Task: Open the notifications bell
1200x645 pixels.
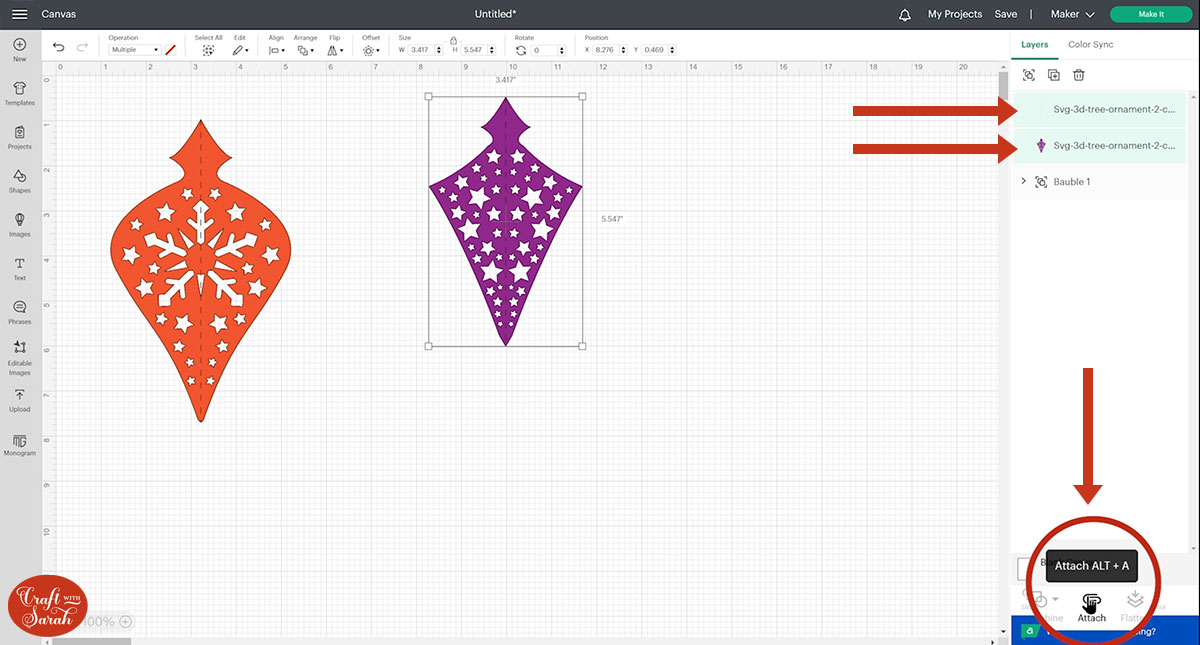Action: click(905, 14)
